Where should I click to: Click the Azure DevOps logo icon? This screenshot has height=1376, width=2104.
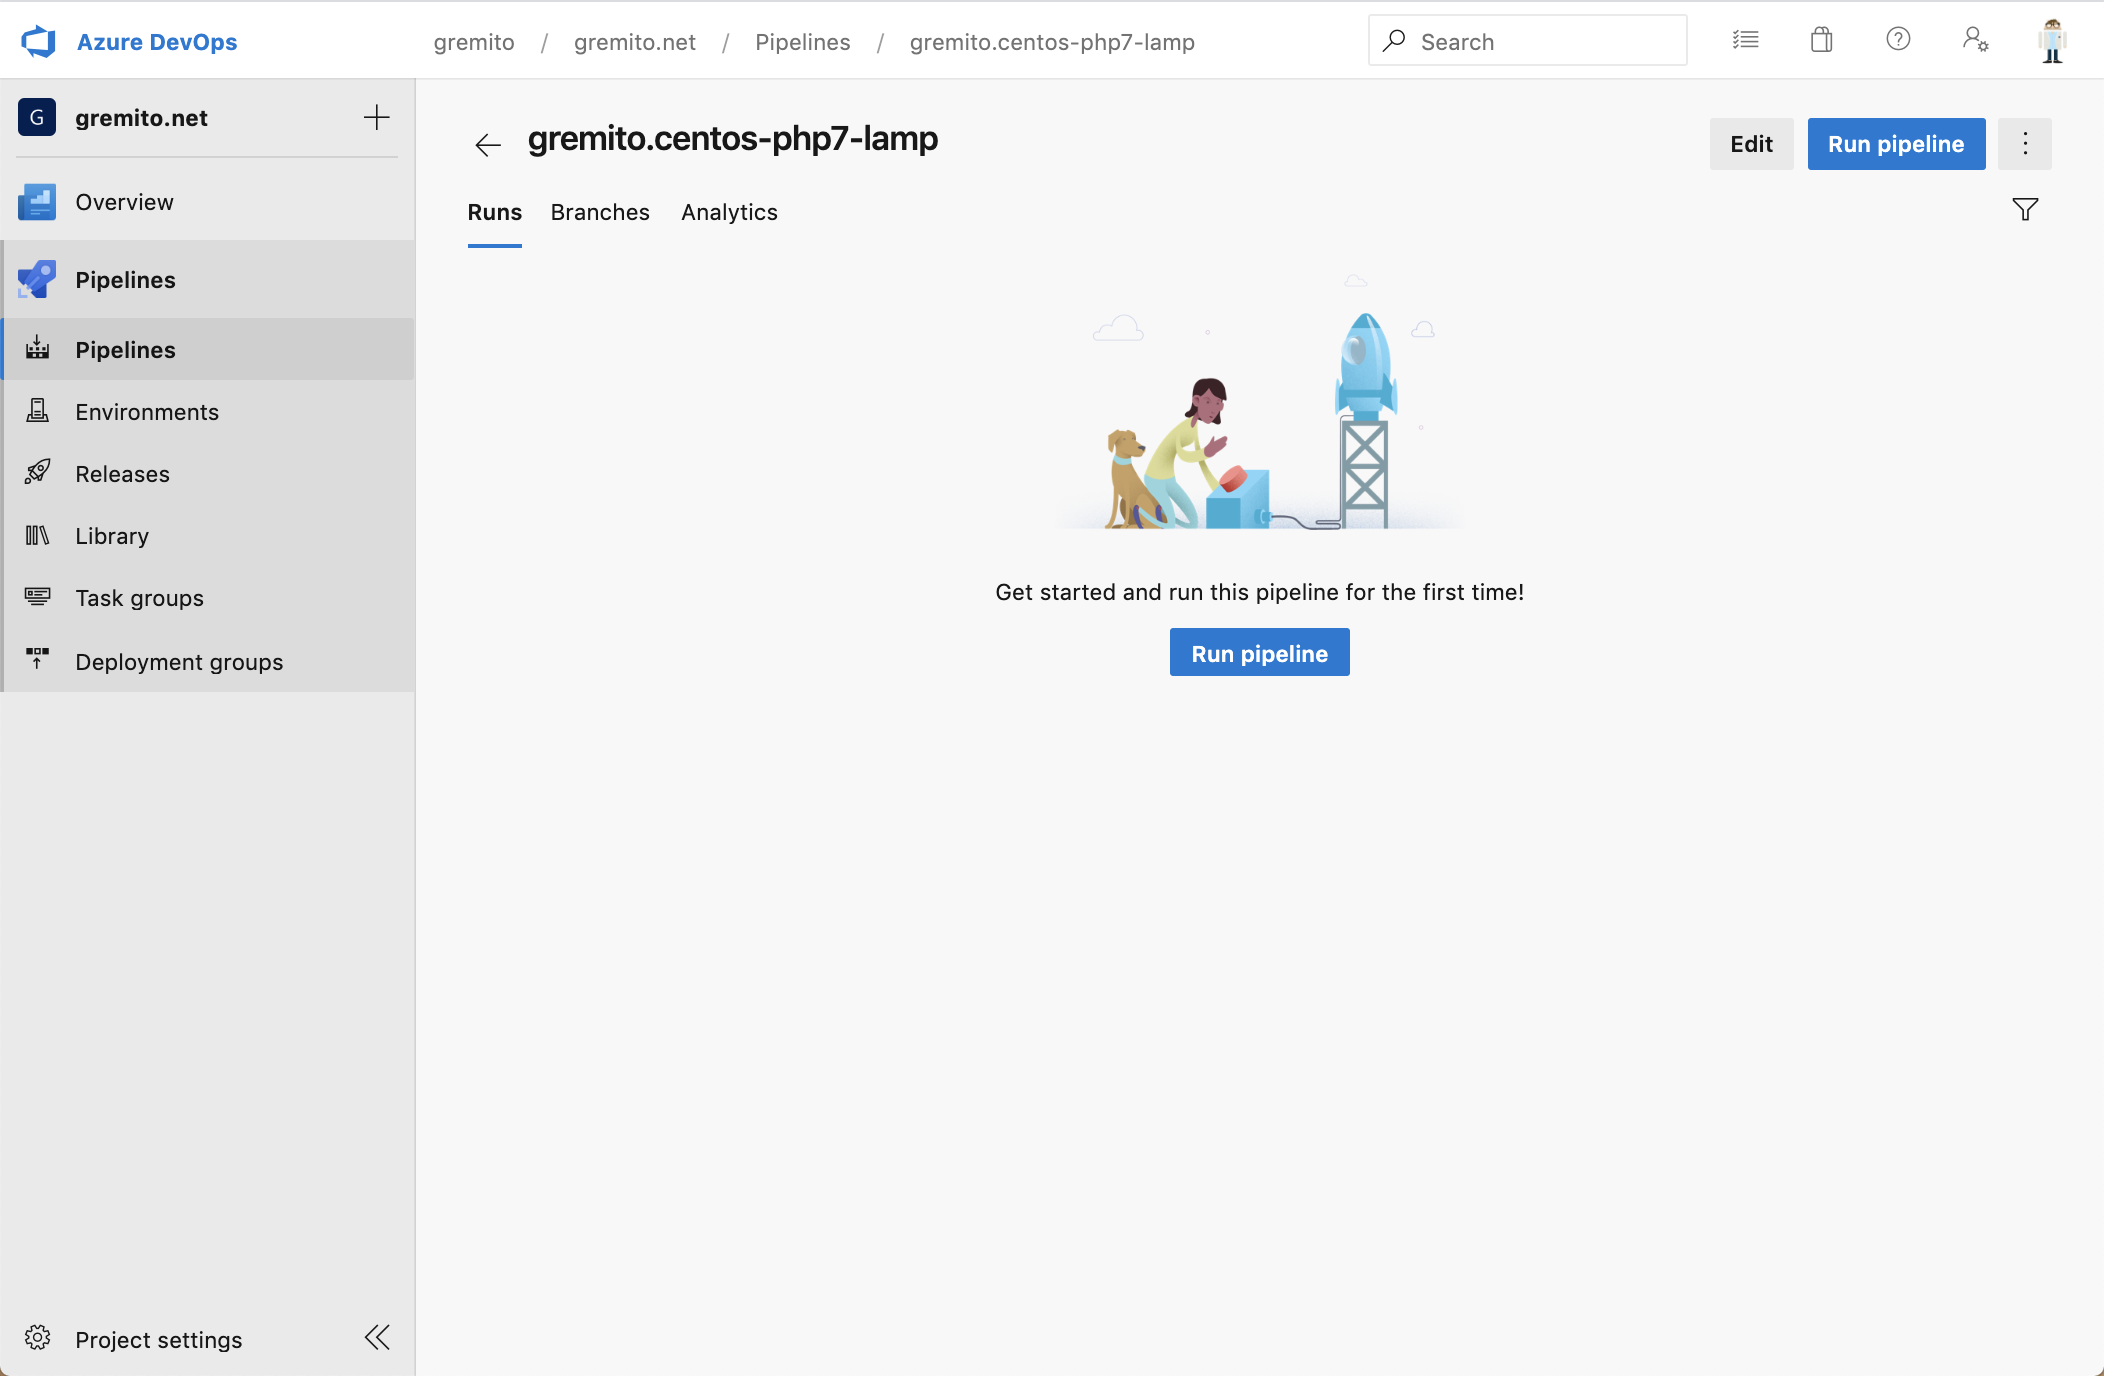click(38, 42)
